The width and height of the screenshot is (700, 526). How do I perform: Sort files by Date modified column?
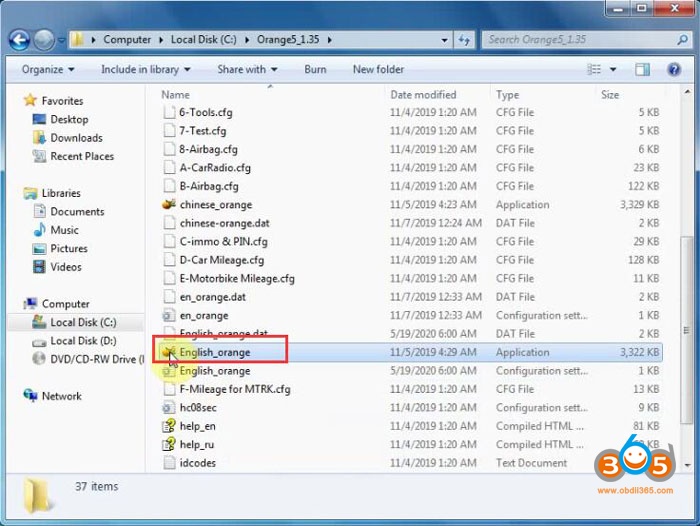point(423,95)
